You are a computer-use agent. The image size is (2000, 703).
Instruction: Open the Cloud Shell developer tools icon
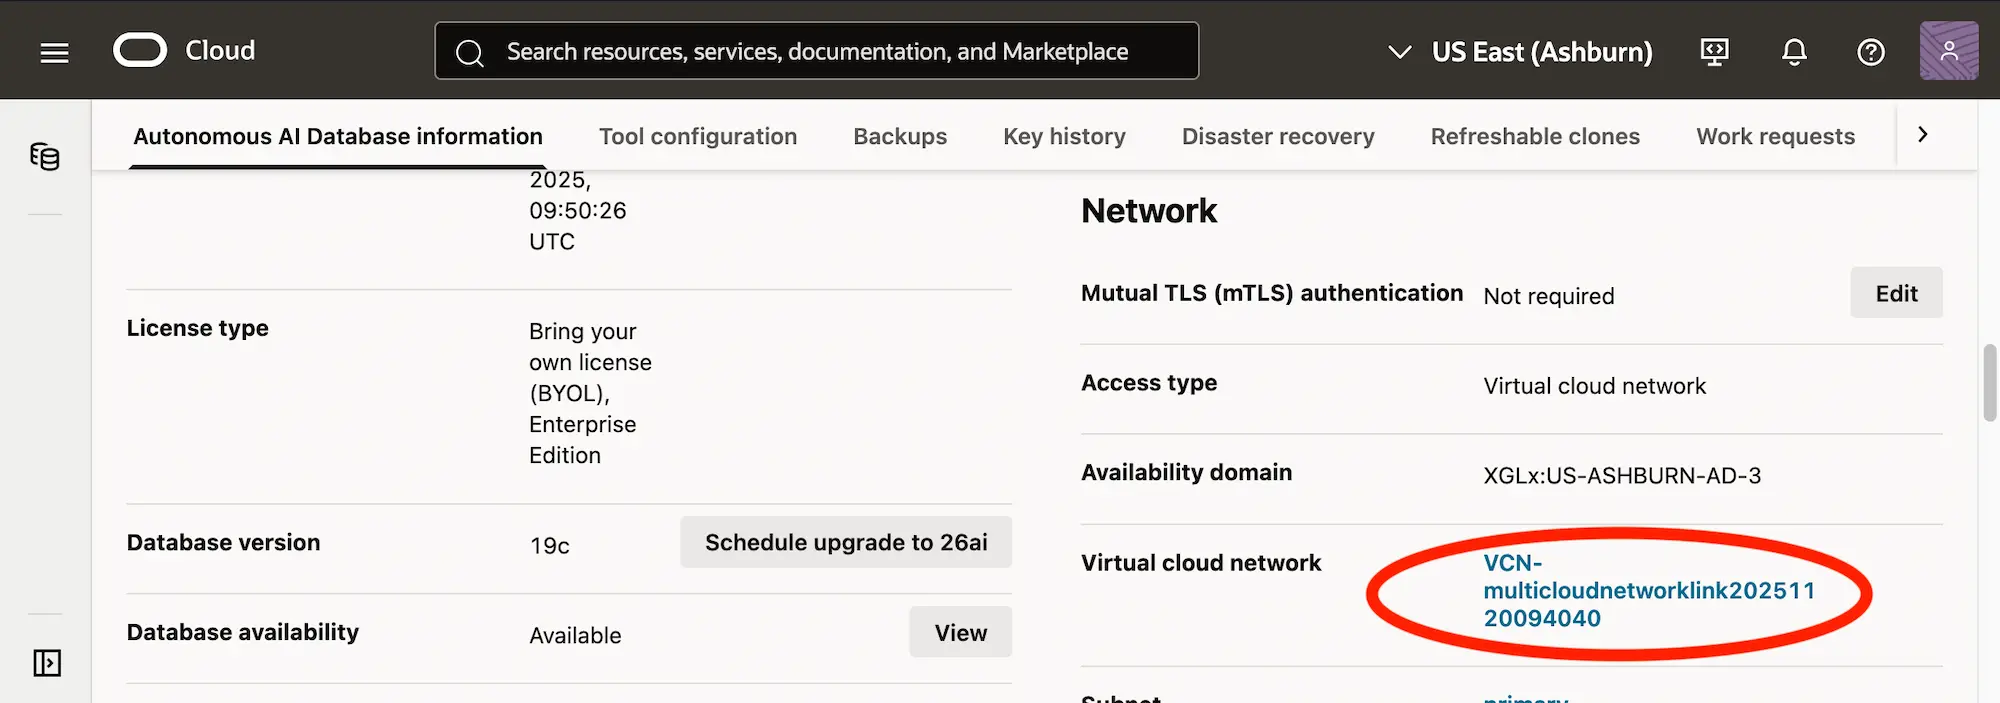click(1714, 52)
